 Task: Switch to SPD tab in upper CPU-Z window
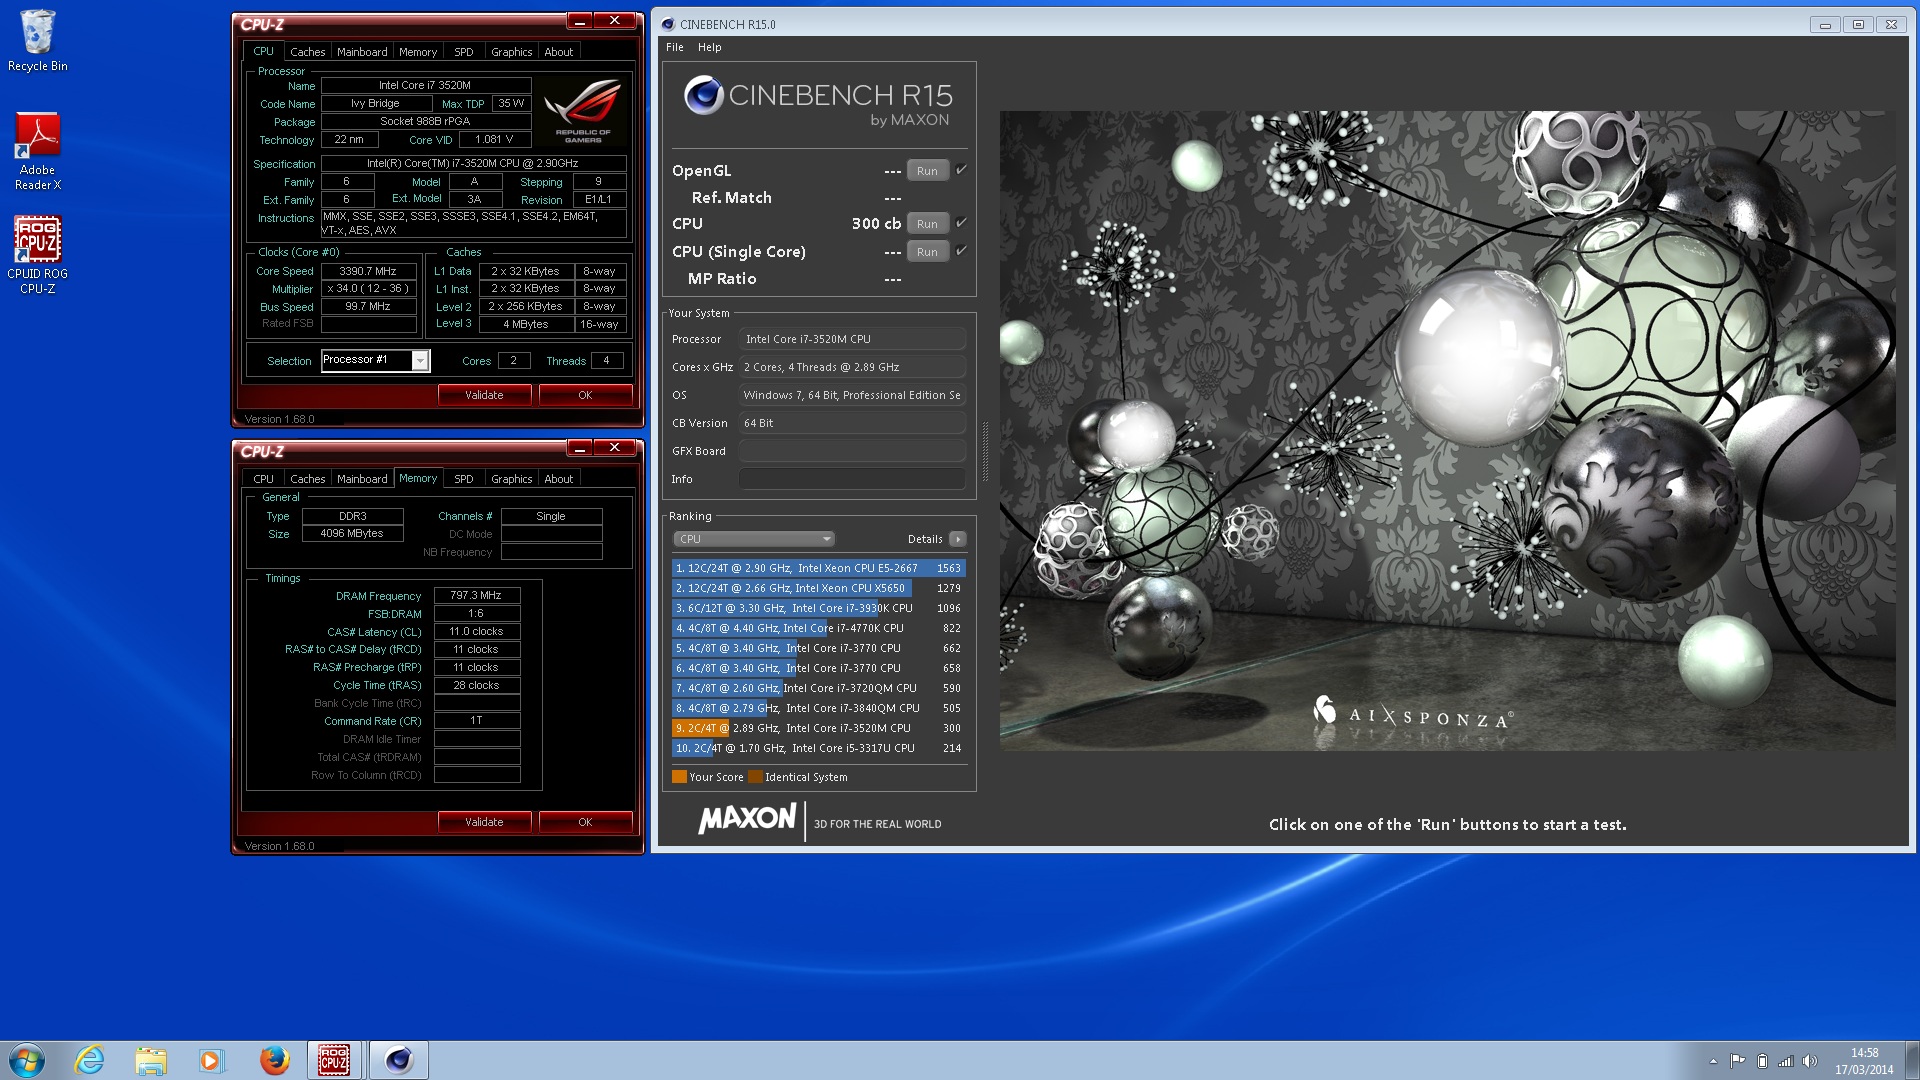click(463, 52)
